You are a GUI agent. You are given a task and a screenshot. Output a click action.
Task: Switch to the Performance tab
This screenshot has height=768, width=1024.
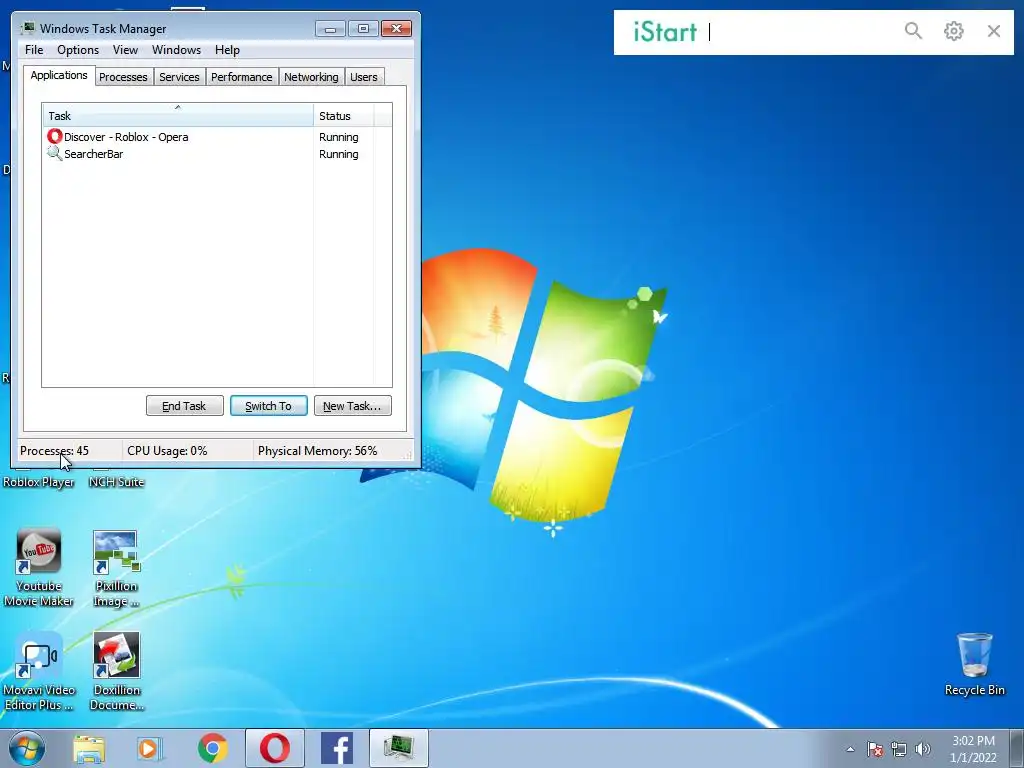click(241, 77)
